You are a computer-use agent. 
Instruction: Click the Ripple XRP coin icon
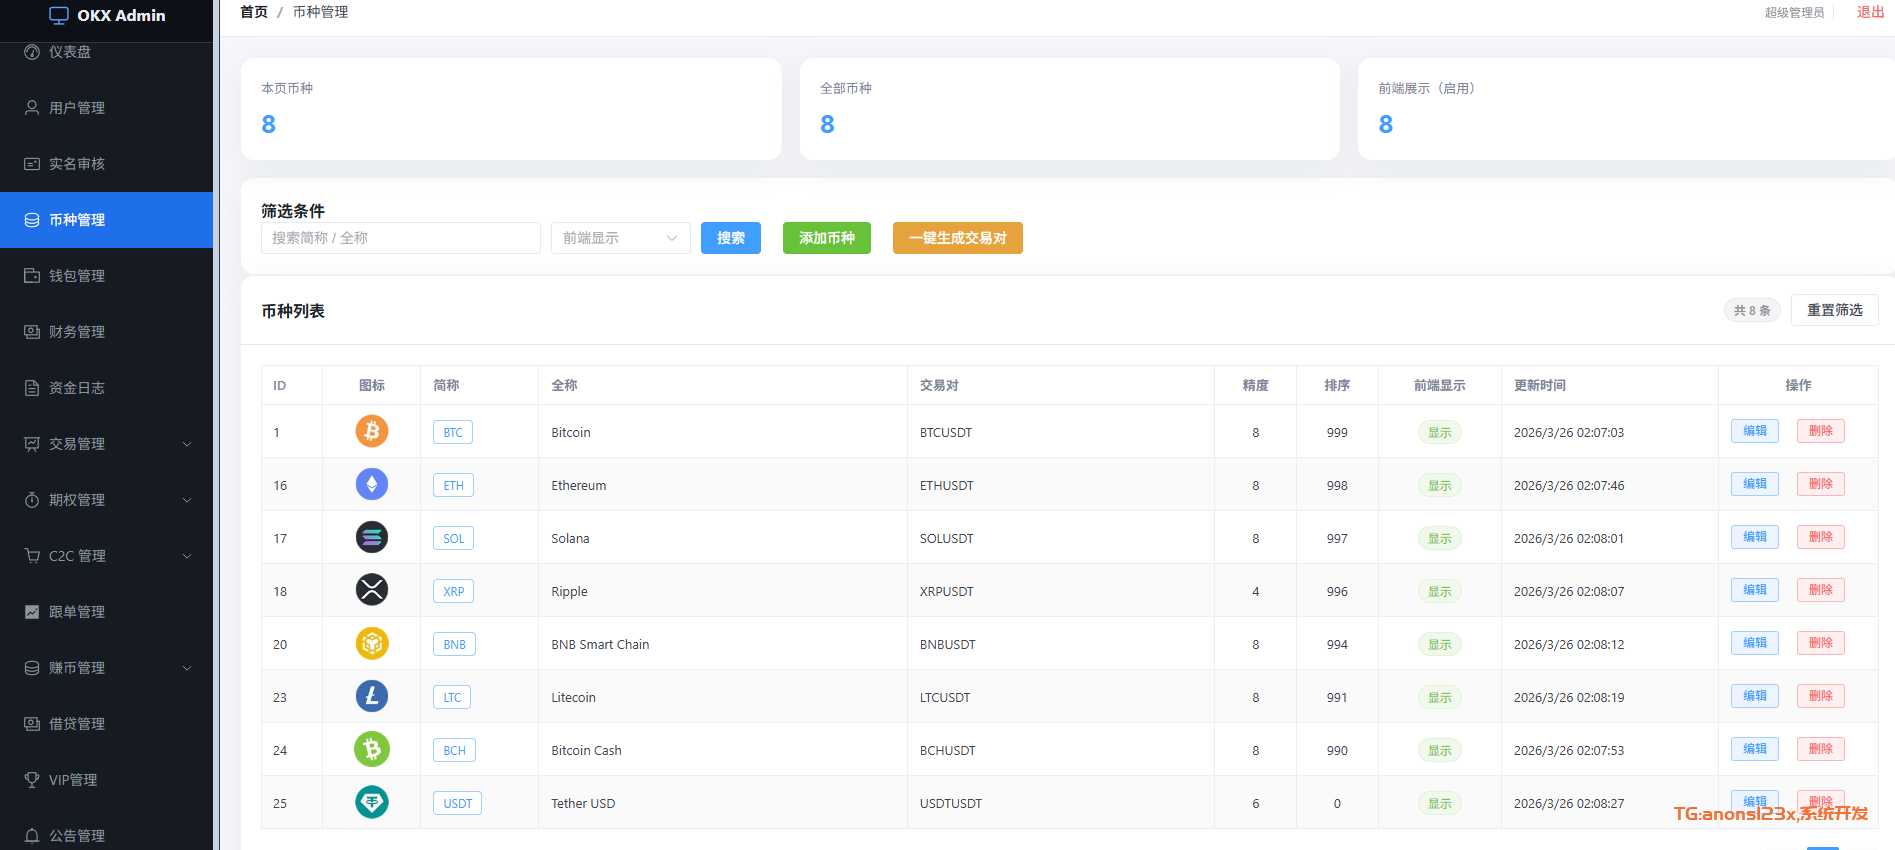372,590
